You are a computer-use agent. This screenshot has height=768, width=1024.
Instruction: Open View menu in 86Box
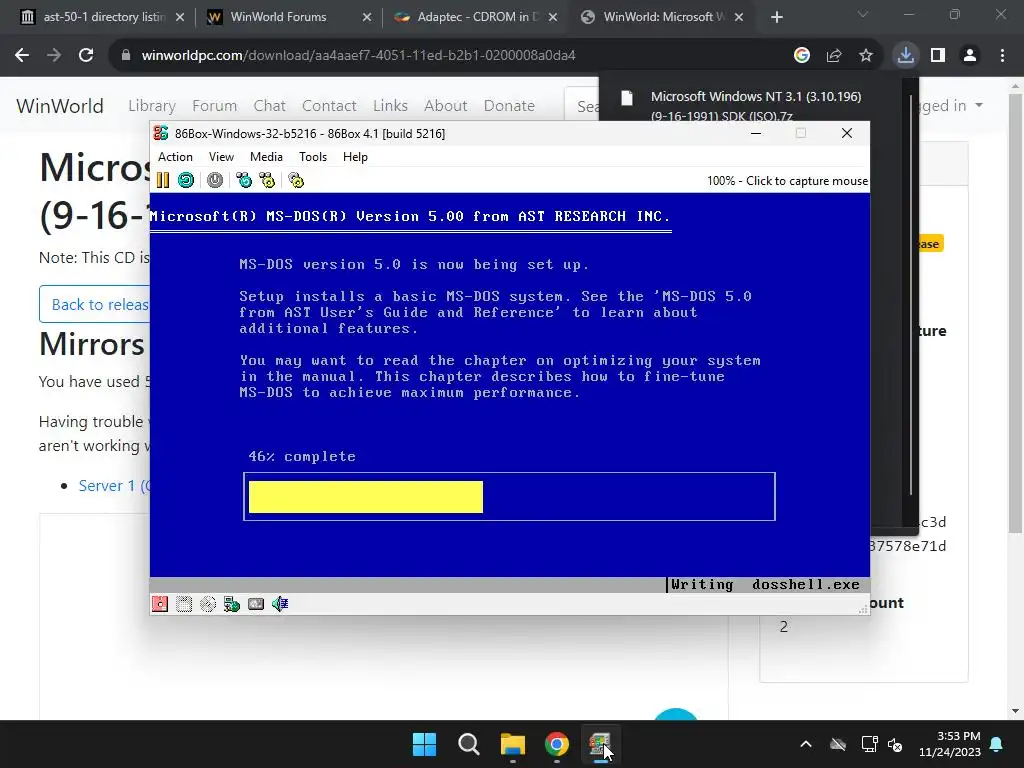[221, 157]
